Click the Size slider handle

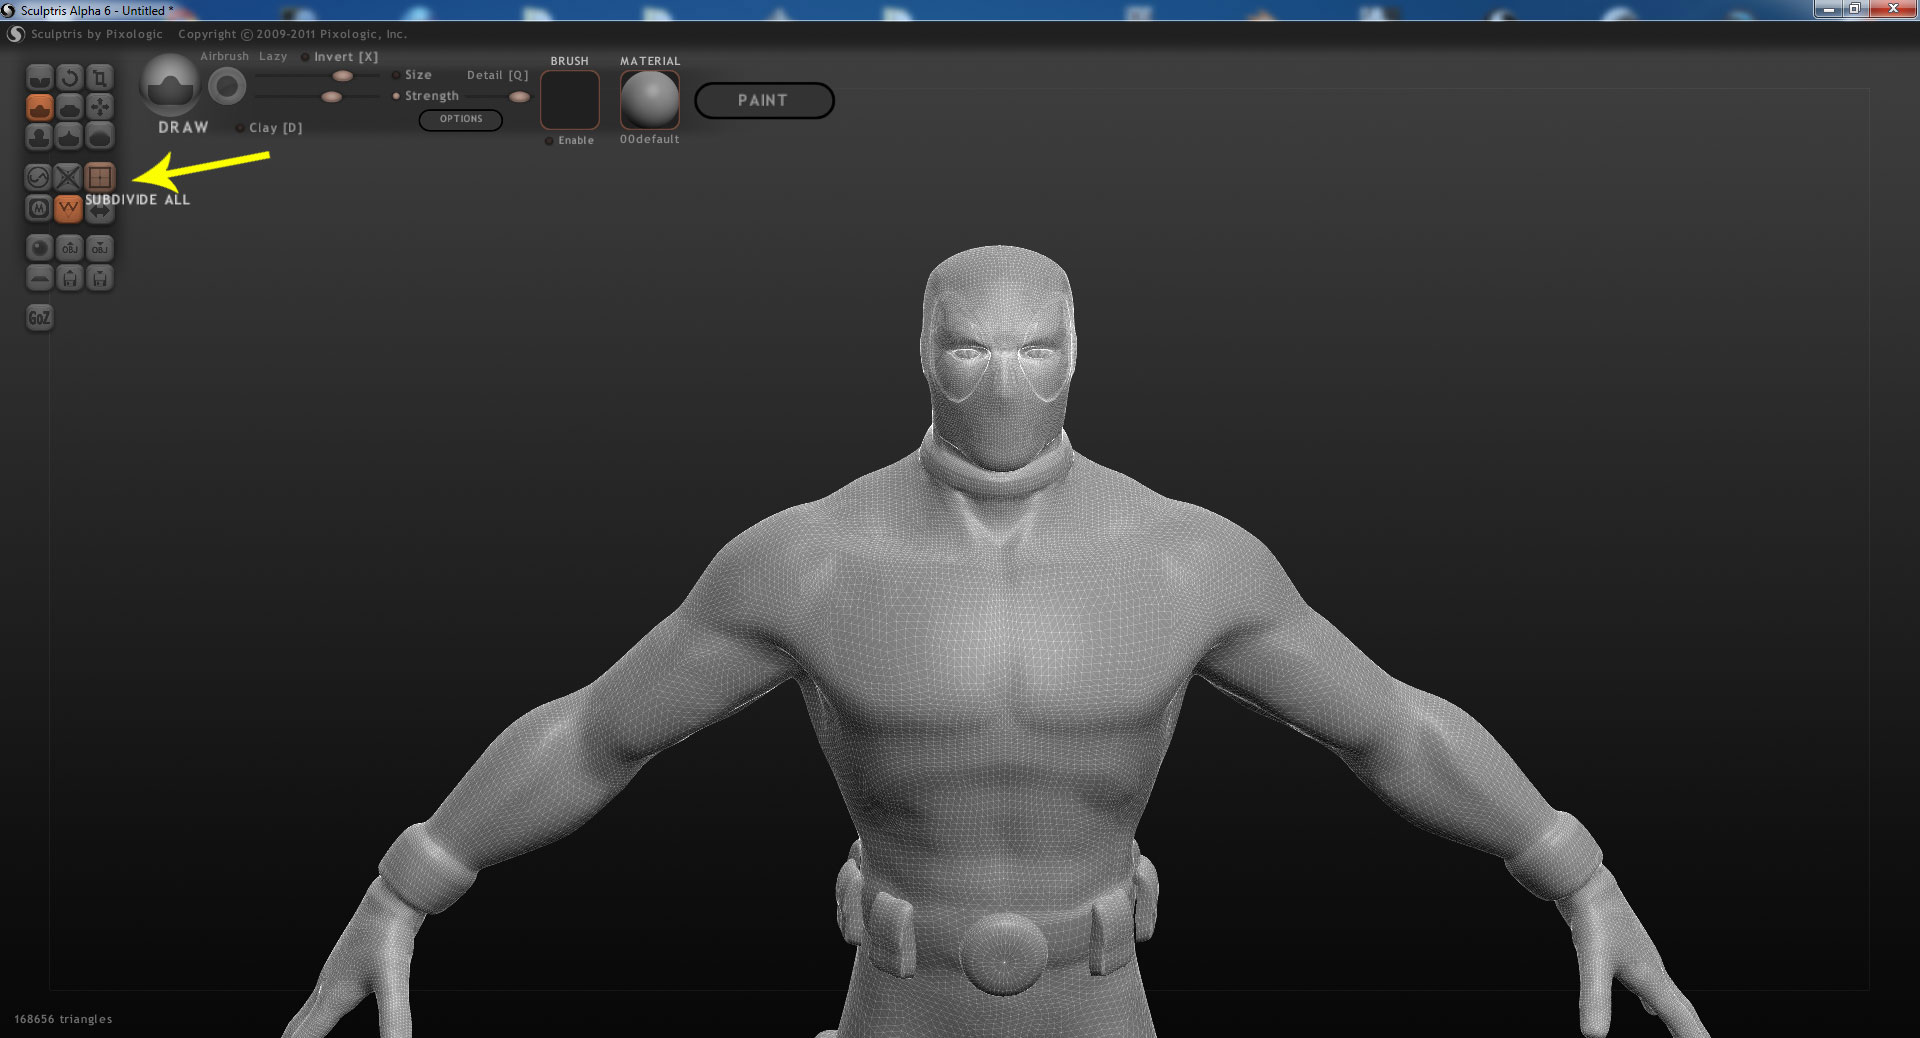(x=342, y=76)
